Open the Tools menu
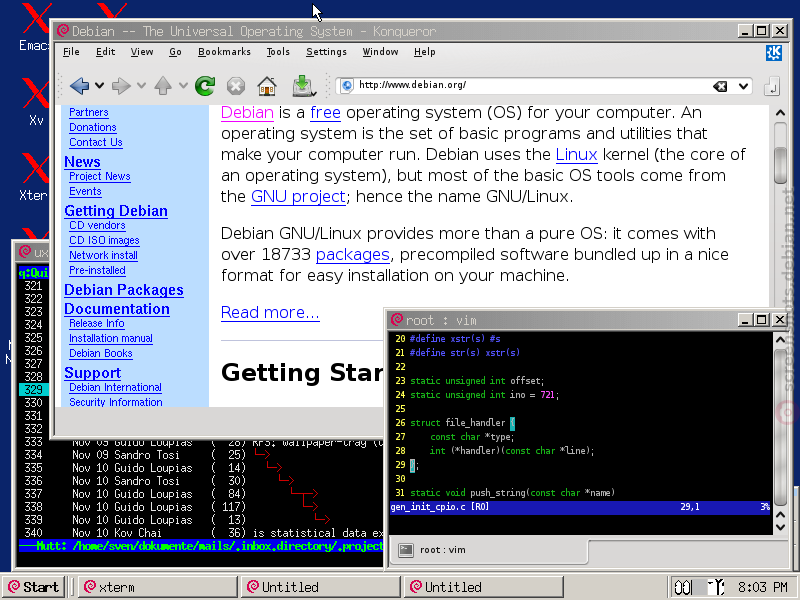Viewport: 800px width, 600px height. [278, 52]
